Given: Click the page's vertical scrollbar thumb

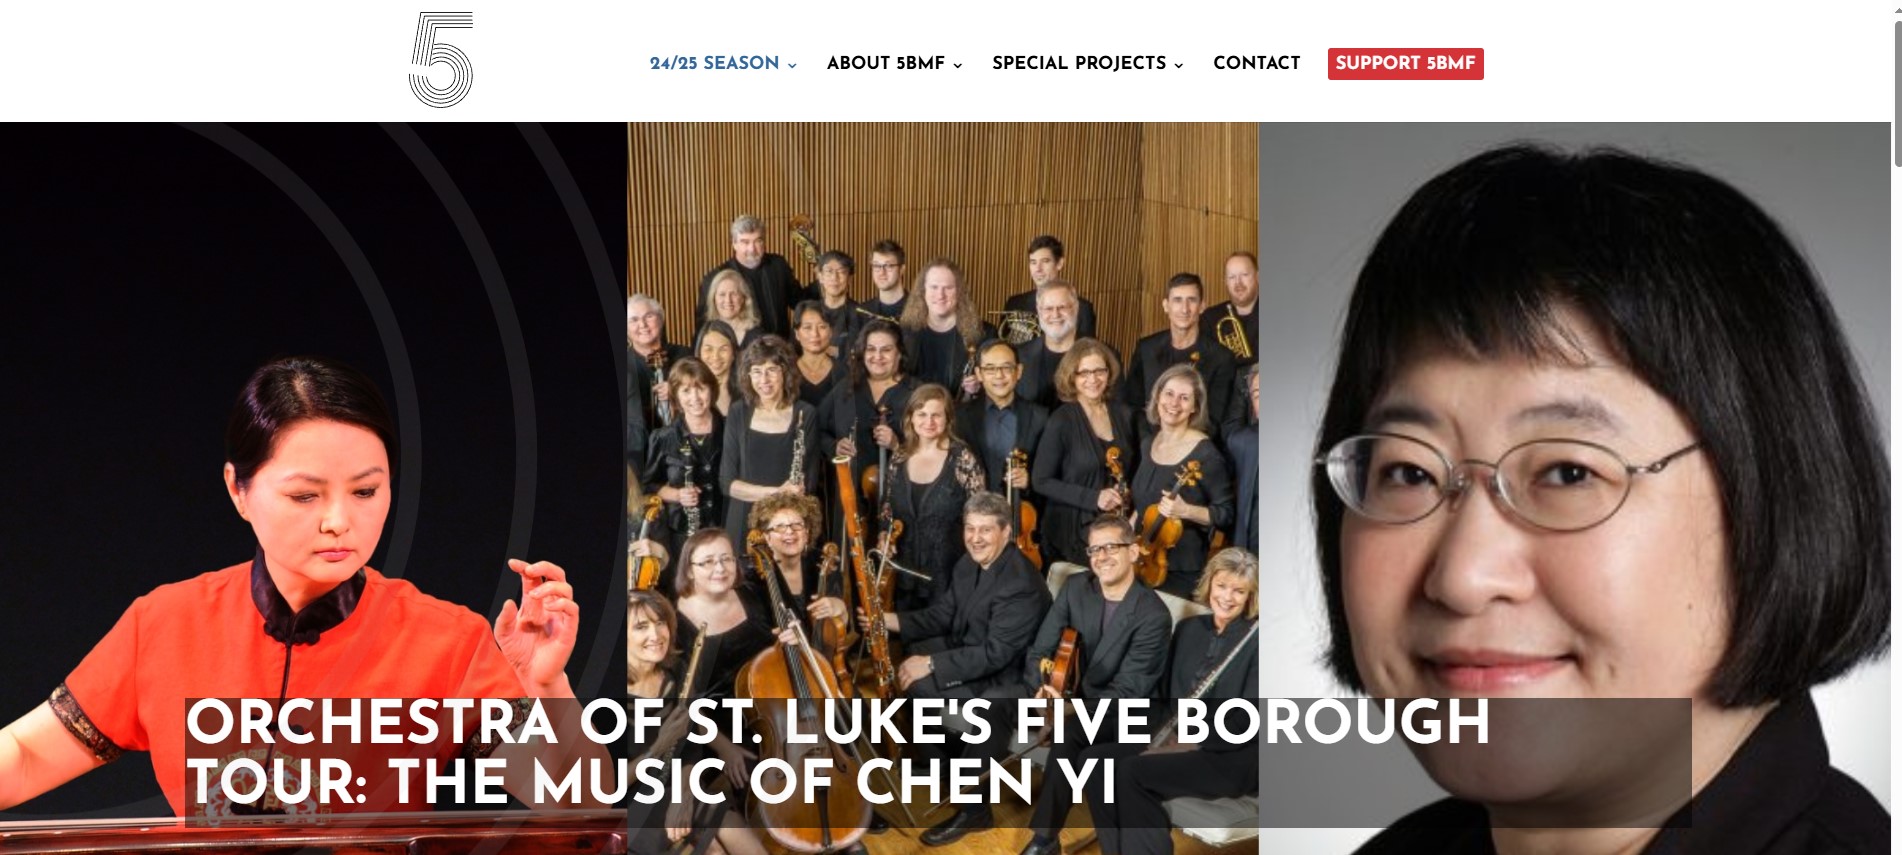Looking at the screenshot, I should pyautogui.click(x=1897, y=93).
